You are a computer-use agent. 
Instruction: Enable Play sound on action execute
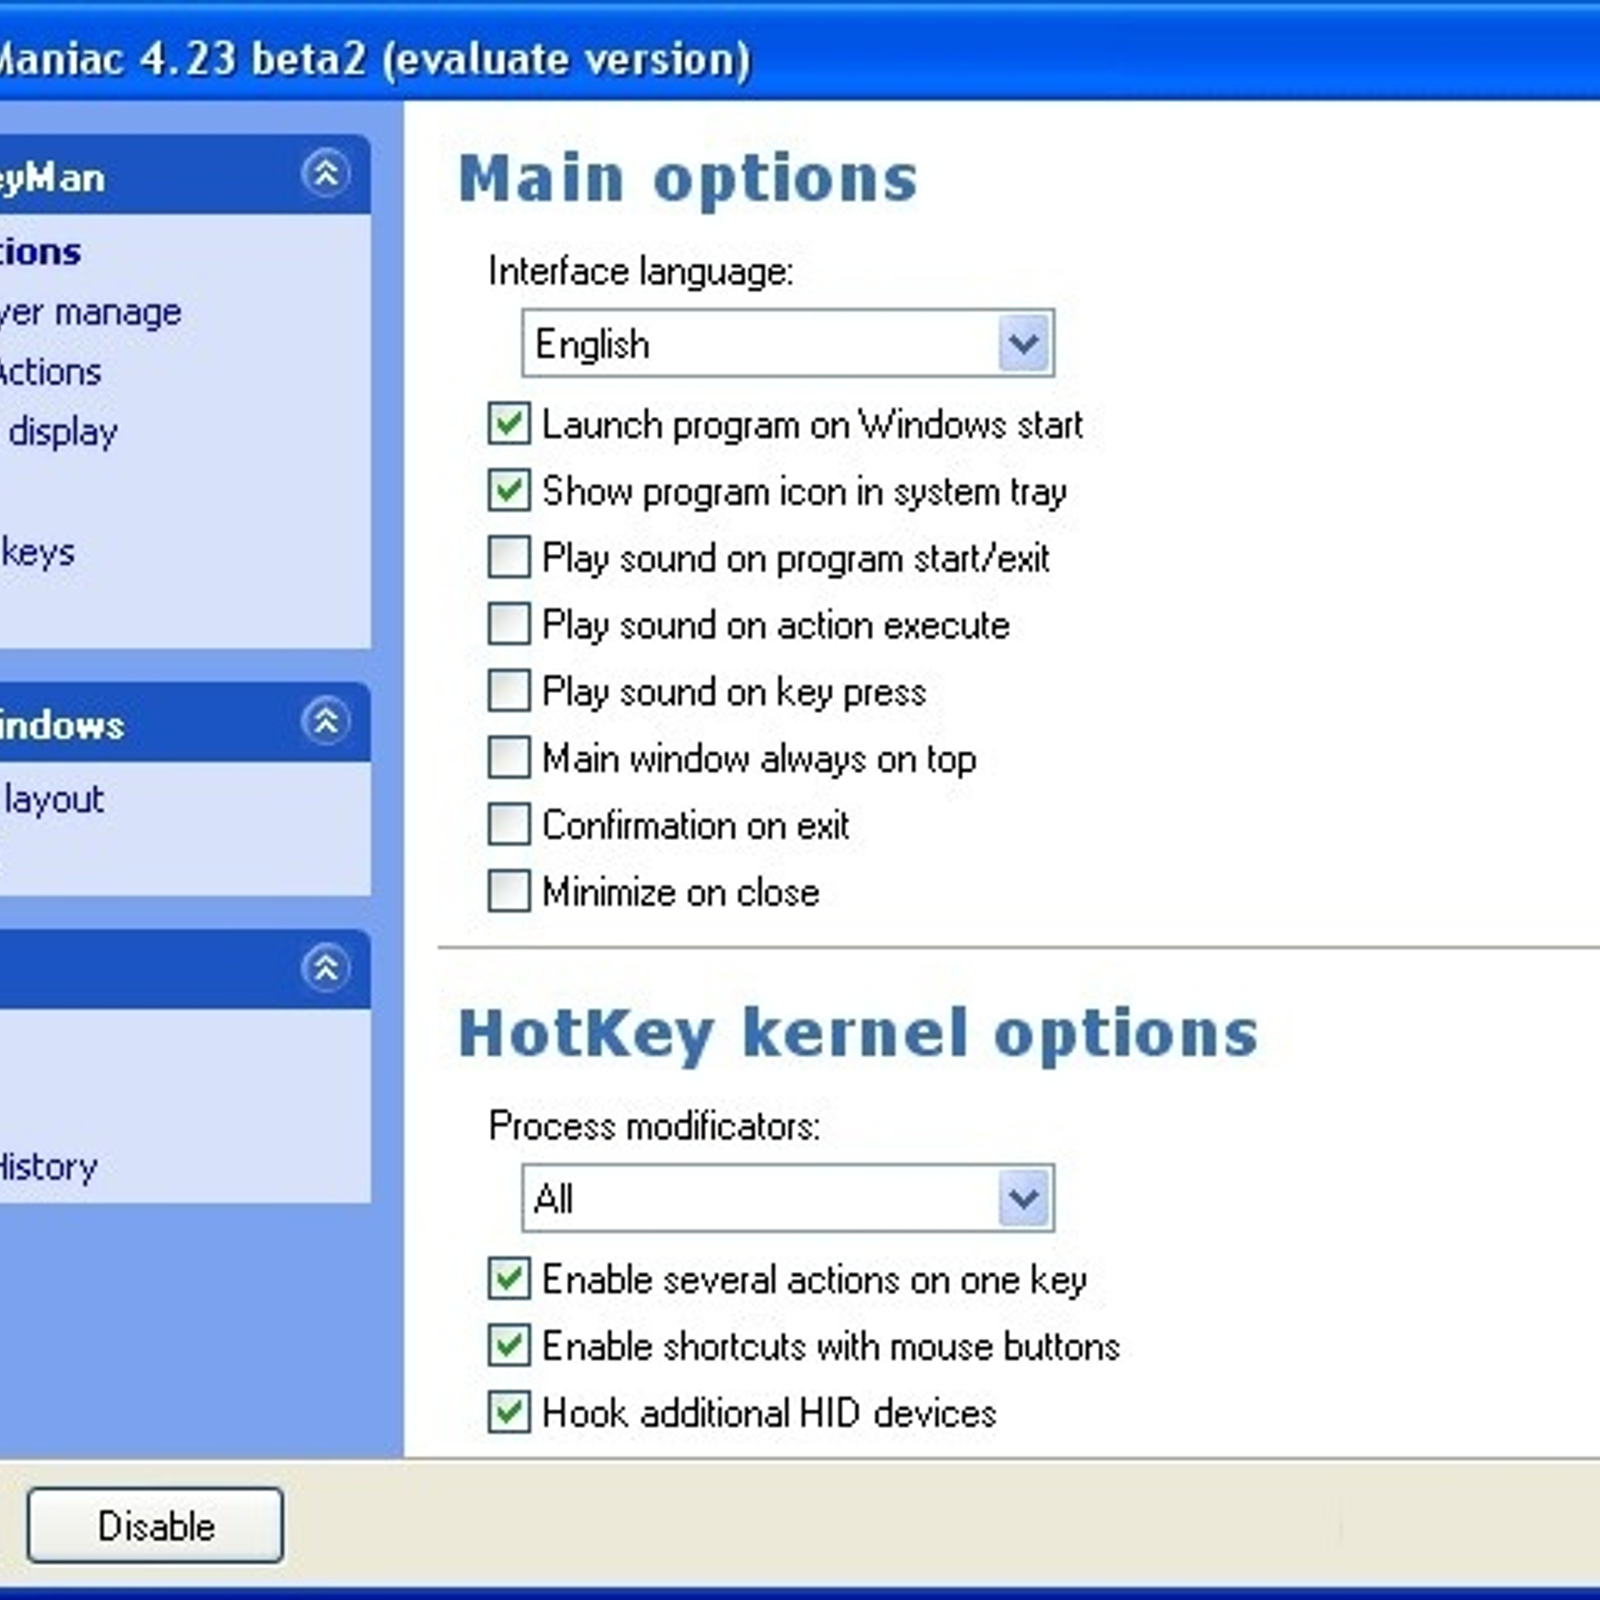pos(509,624)
